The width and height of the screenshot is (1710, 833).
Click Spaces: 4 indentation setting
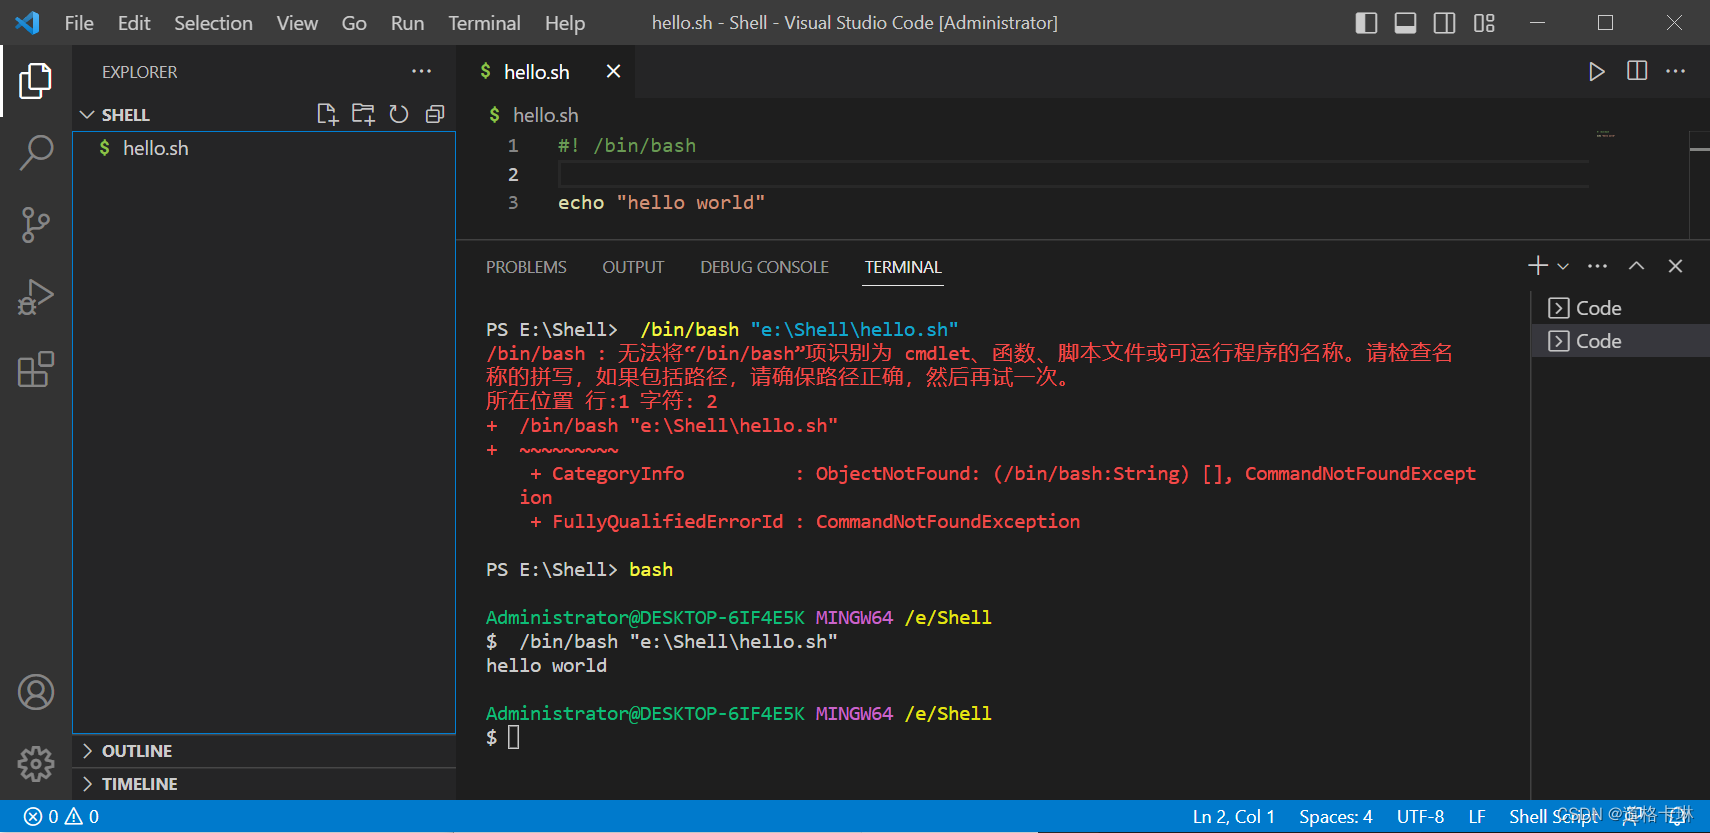(1335, 816)
